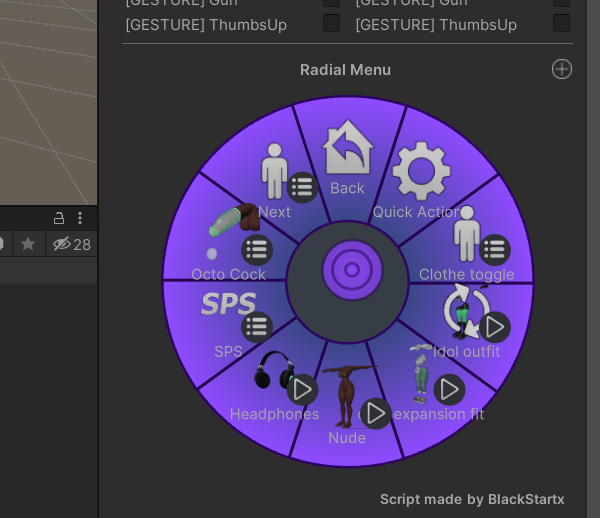Viewport: 600px width, 518px height.
Task: Click the play badge on Idol outfit
Action: tap(494, 327)
